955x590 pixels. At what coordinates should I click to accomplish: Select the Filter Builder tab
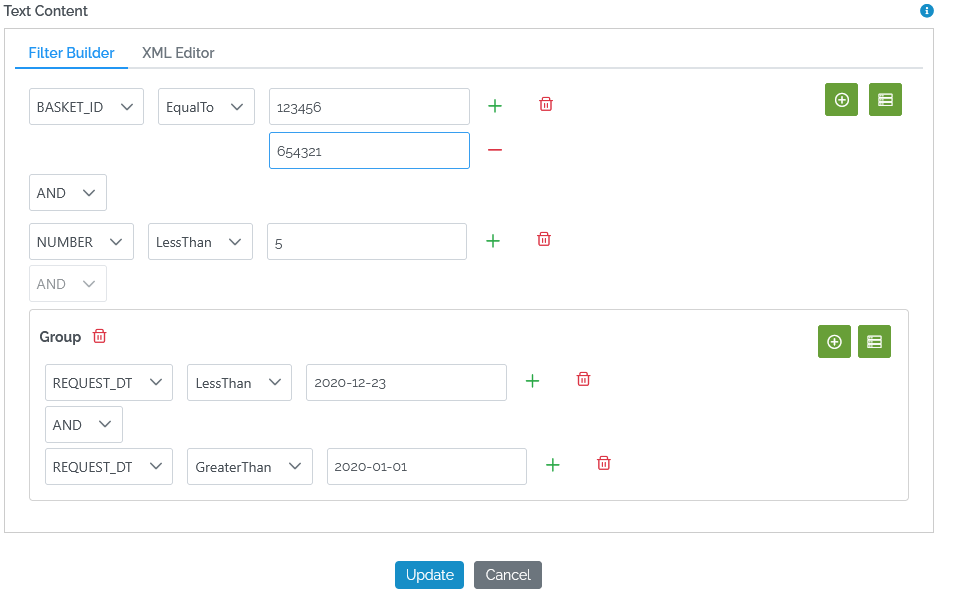[71, 52]
